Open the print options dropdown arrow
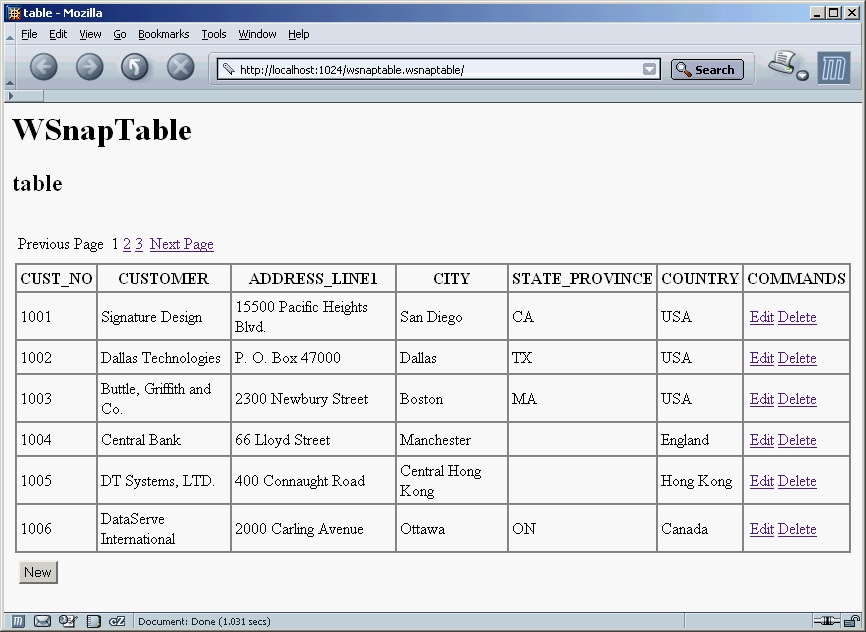The width and height of the screenshot is (866, 632). click(802, 76)
